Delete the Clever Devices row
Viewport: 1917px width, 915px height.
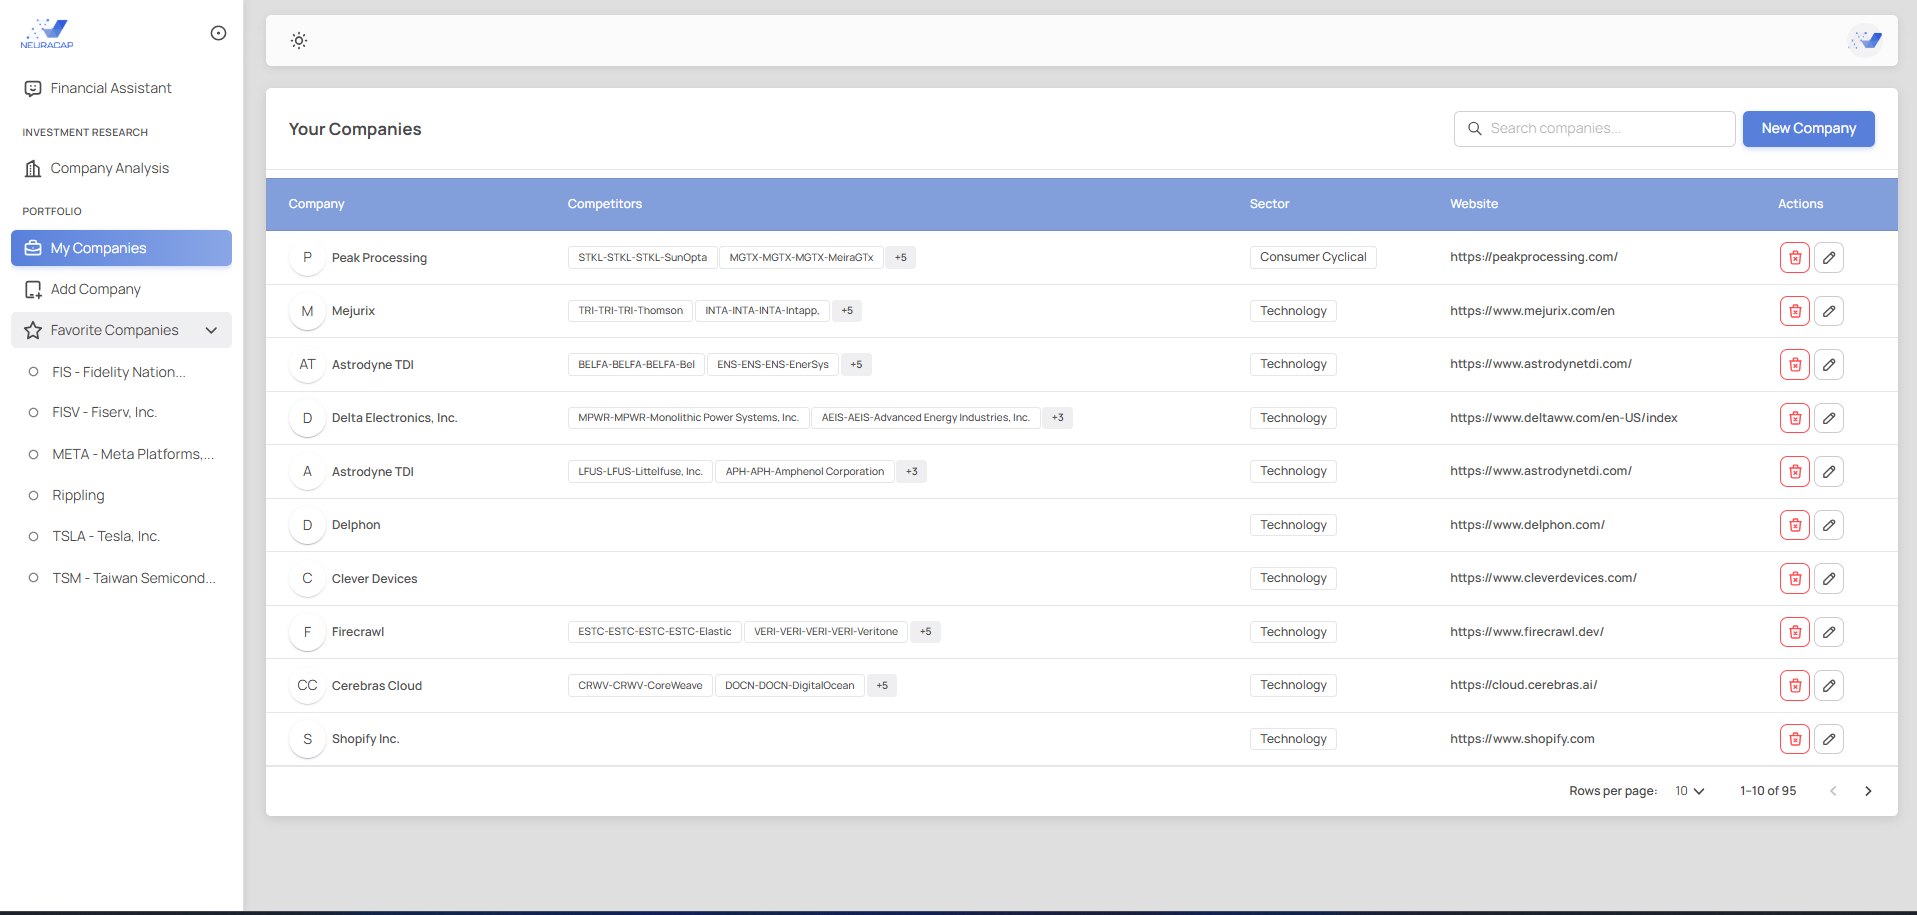coord(1795,578)
